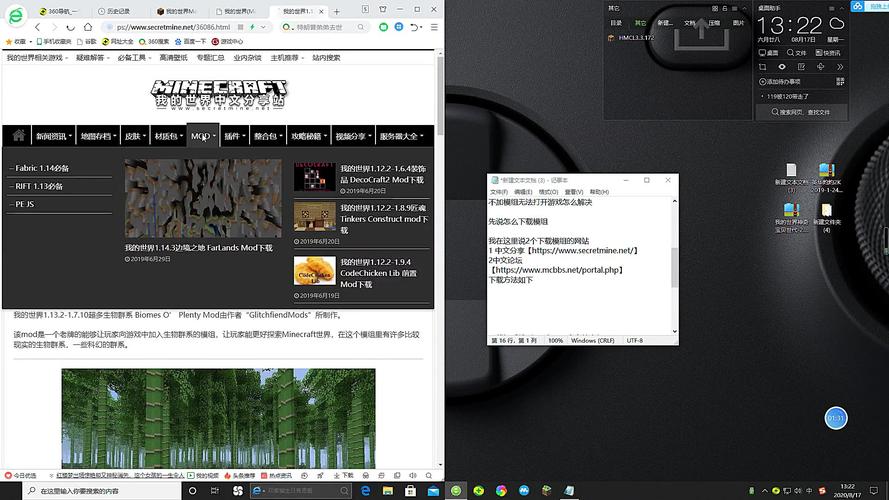Click 搜索网页、查找文件 search field in assistant
Image resolution: width=889 pixels, height=500 pixels.
802,112
